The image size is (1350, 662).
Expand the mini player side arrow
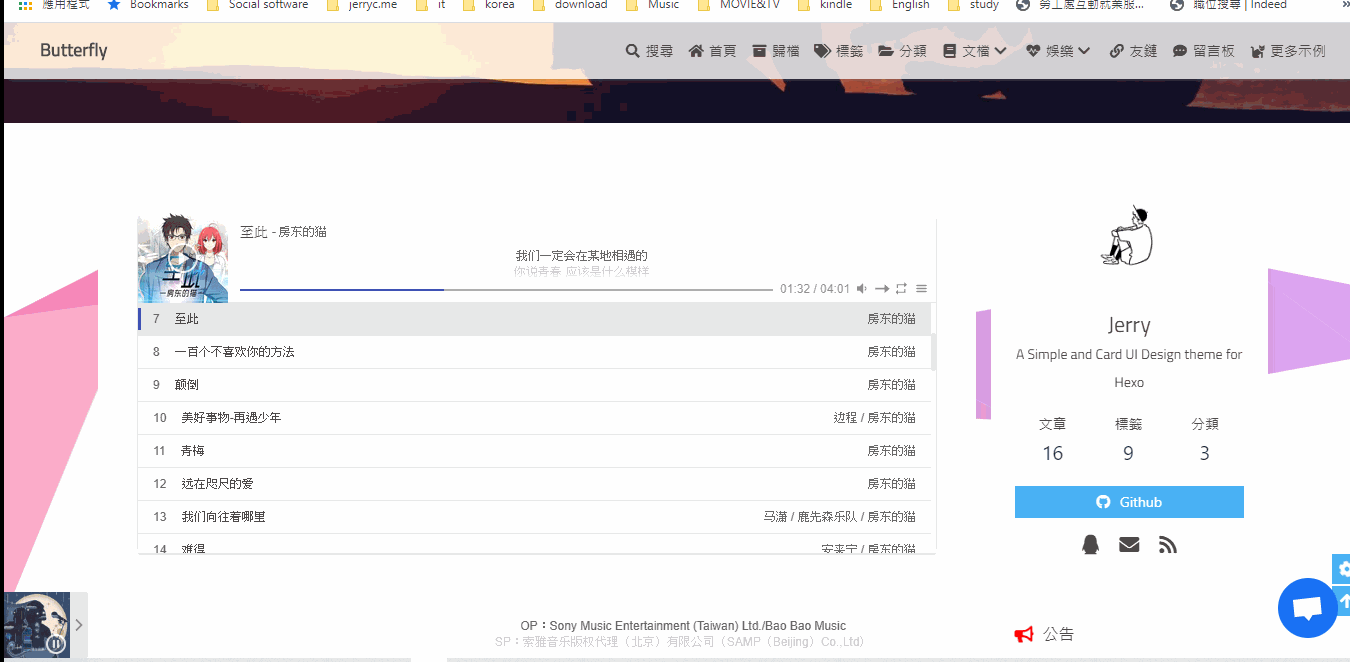coord(79,625)
